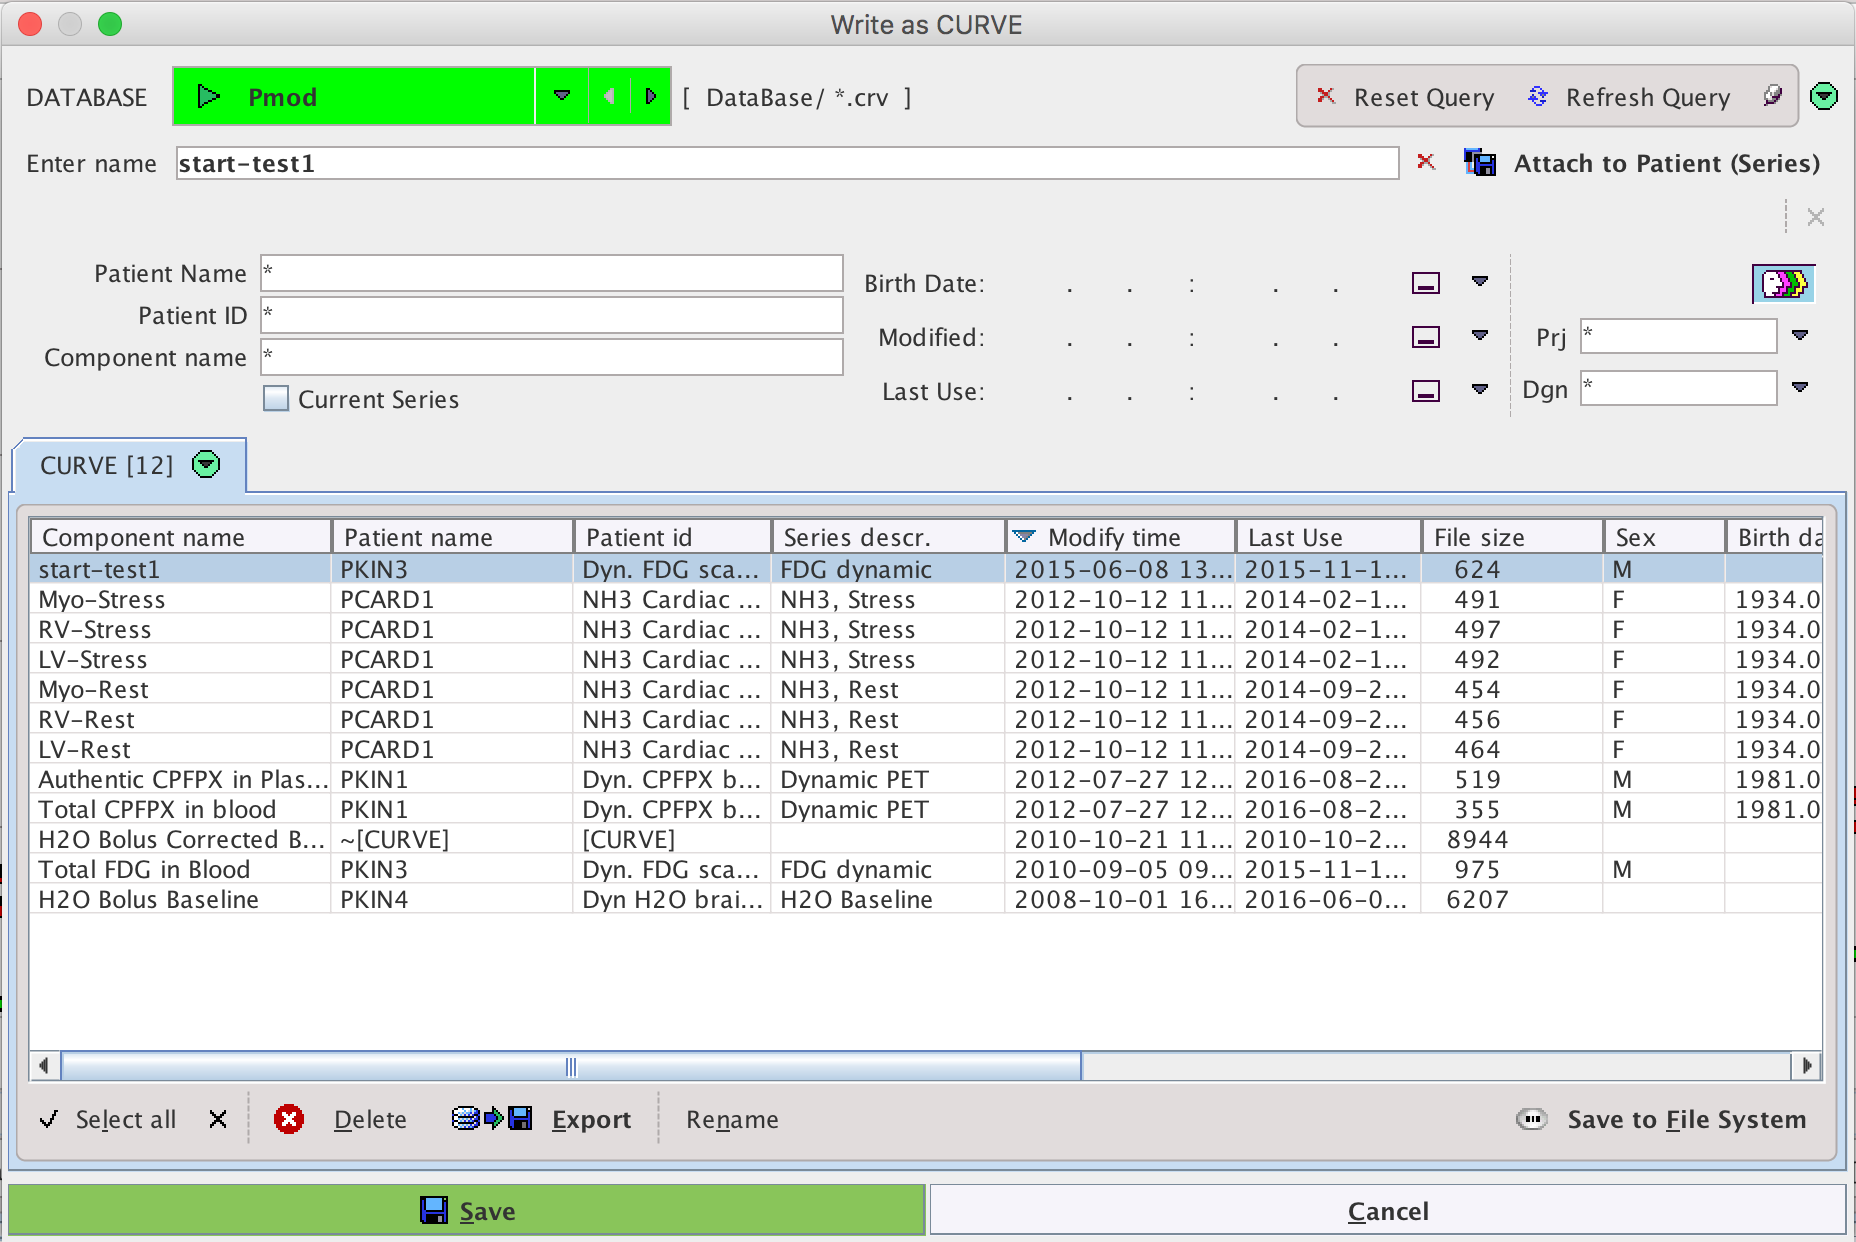The width and height of the screenshot is (1856, 1242).
Task: Open the Dgn dropdown arrow
Action: coord(1800,387)
